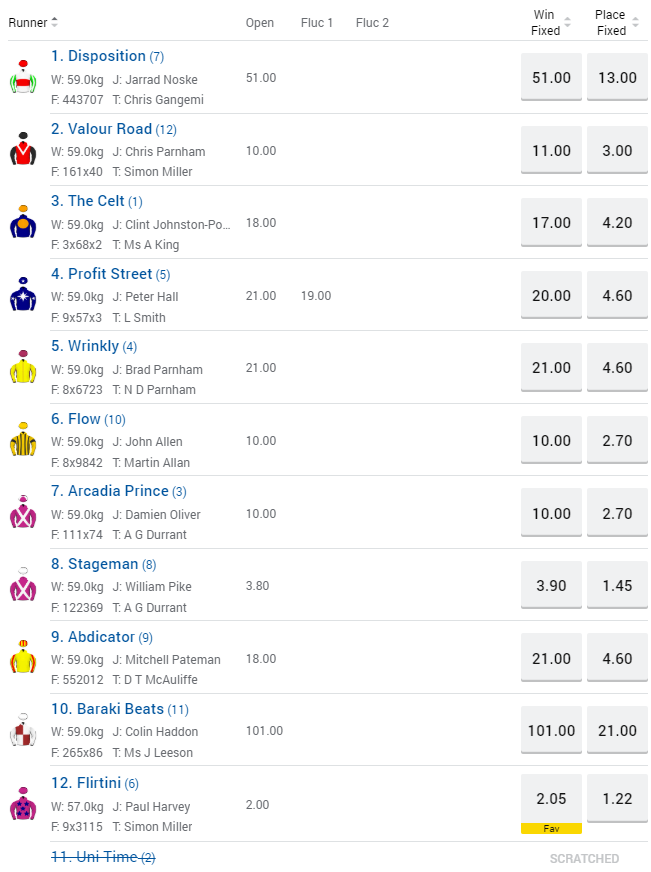Select Baraki Beats place odds 21.00

(617, 731)
